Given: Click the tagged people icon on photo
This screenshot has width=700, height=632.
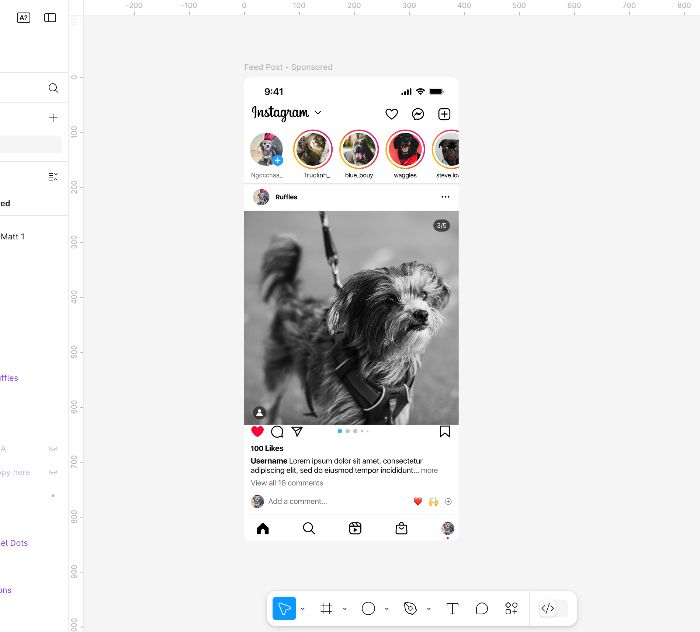Looking at the screenshot, I should pos(259,412).
